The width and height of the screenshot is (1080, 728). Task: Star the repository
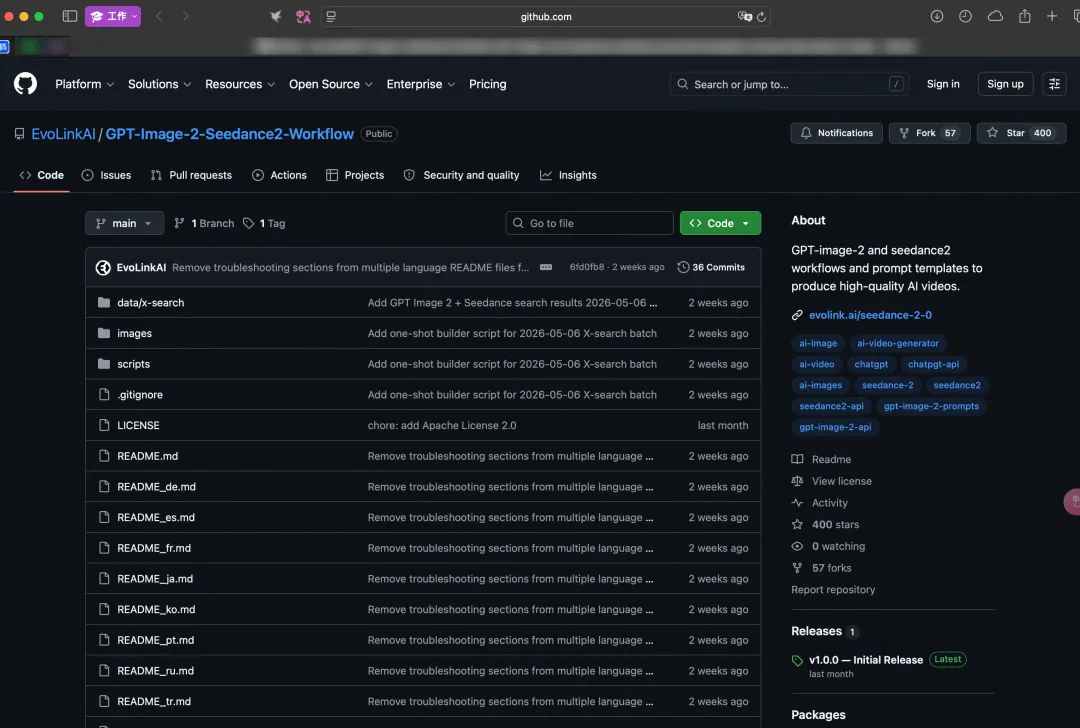pyautogui.click(x=1021, y=133)
